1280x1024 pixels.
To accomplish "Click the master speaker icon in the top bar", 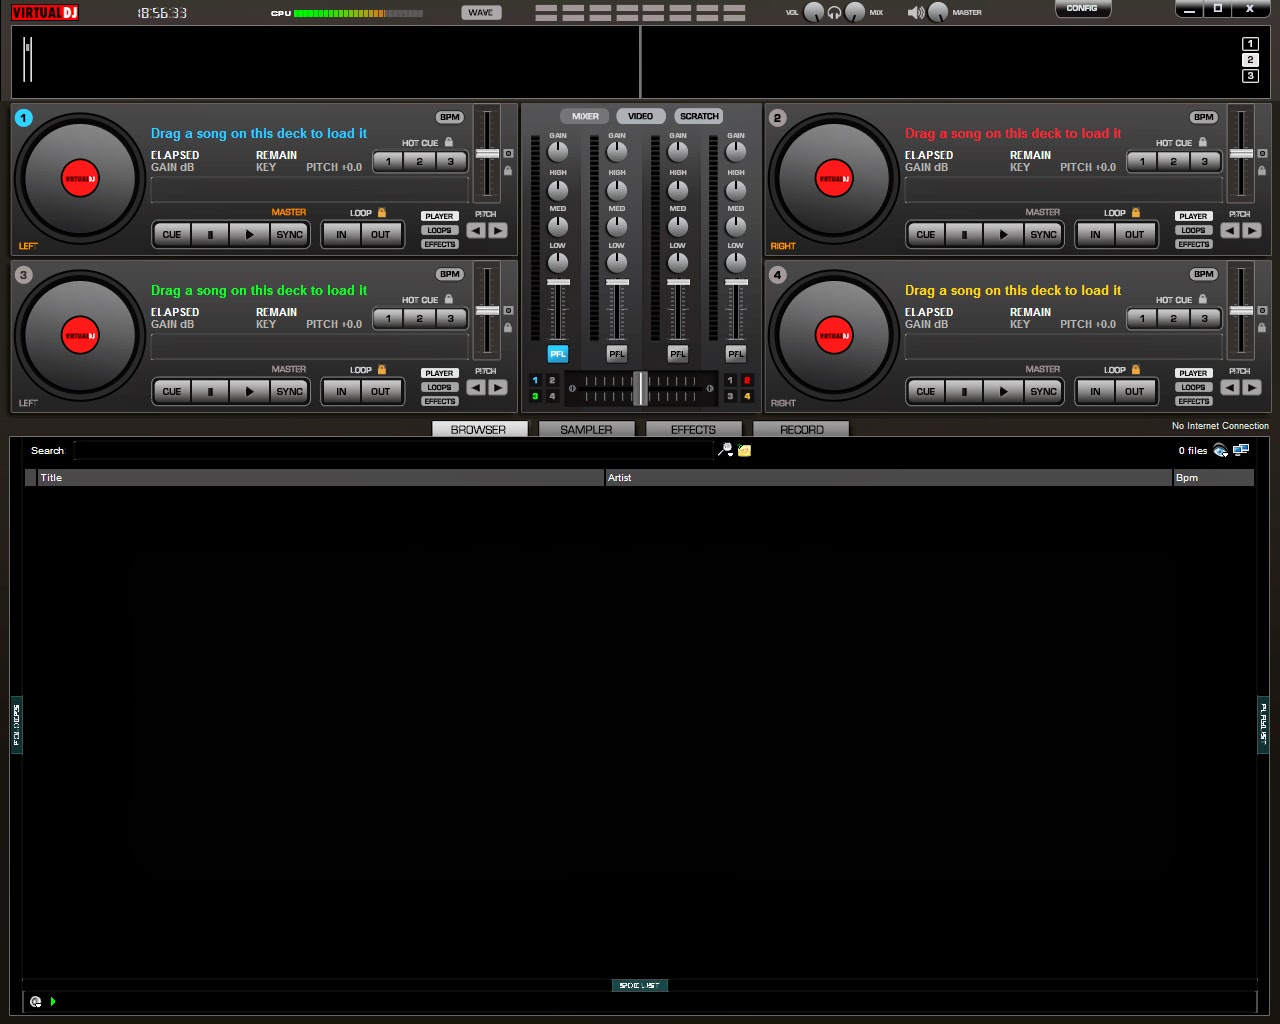I will (x=915, y=12).
